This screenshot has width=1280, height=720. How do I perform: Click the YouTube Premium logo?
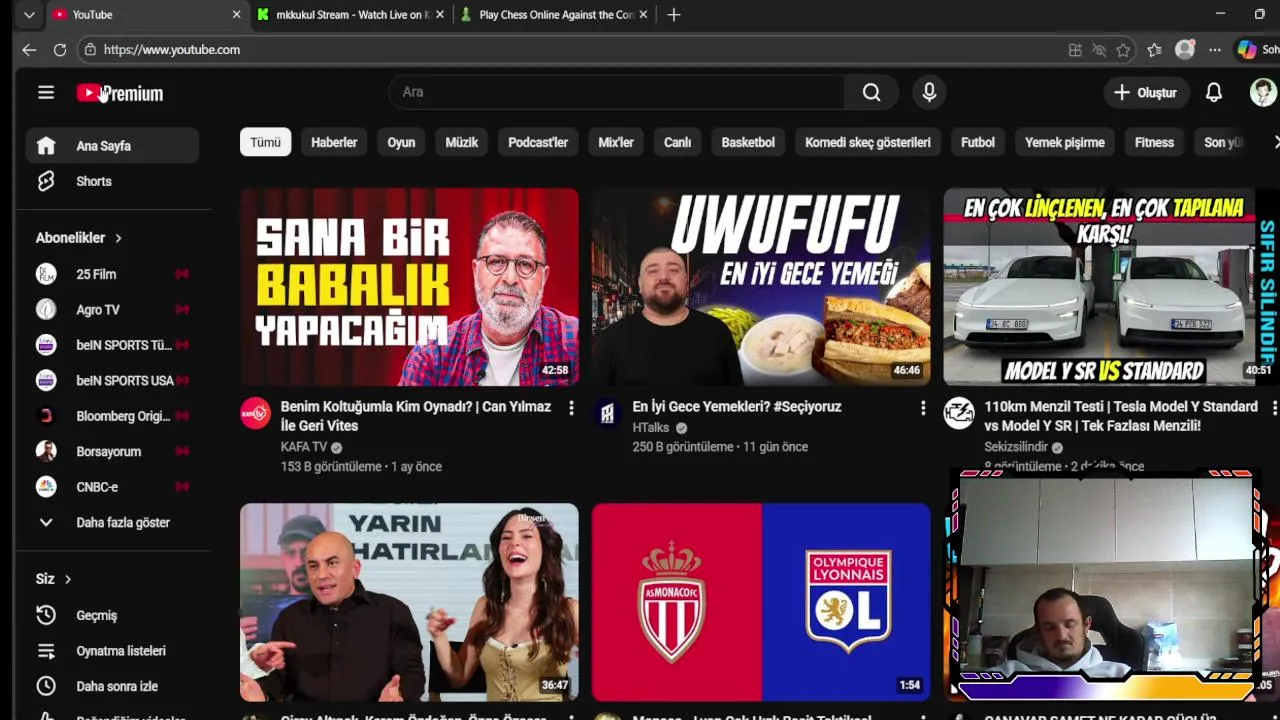tap(120, 93)
